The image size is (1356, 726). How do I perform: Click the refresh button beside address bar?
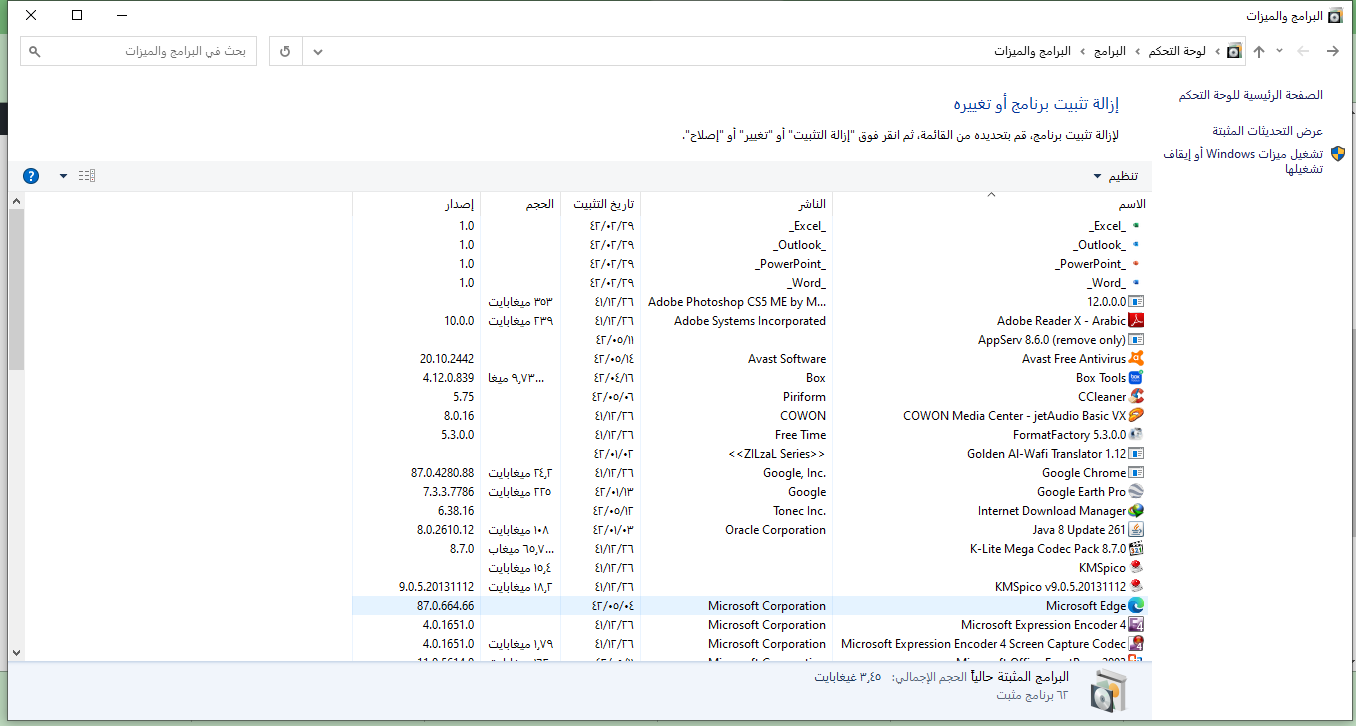(286, 51)
